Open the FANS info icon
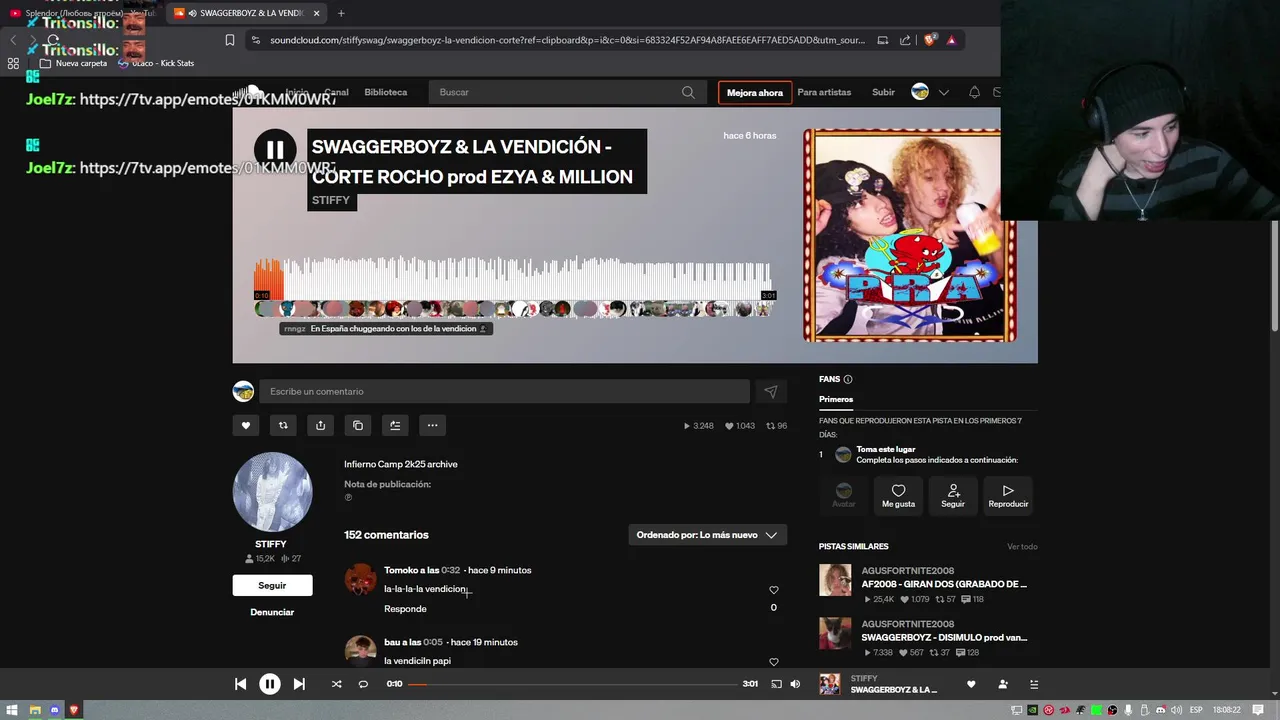The height and width of the screenshot is (720, 1280). pos(848,379)
